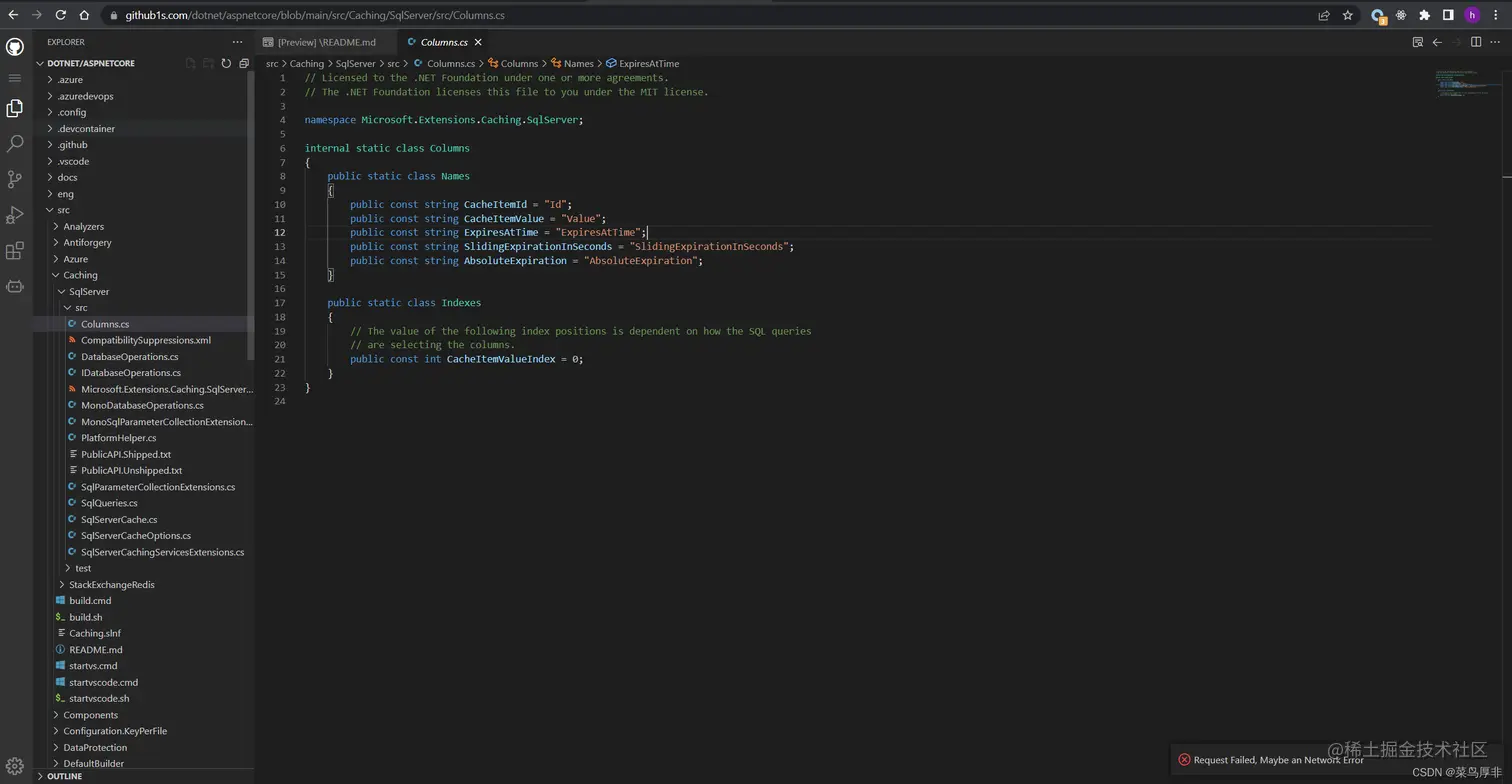Expand the docs folder
The image size is (1512, 784).
pyautogui.click(x=67, y=177)
